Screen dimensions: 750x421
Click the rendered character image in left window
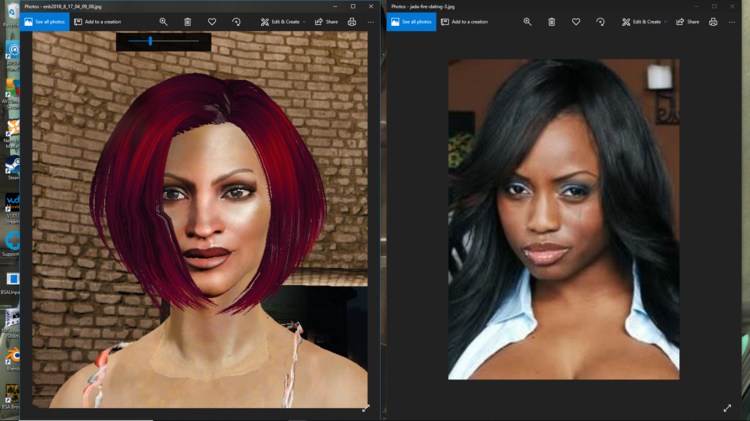[200, 220]
